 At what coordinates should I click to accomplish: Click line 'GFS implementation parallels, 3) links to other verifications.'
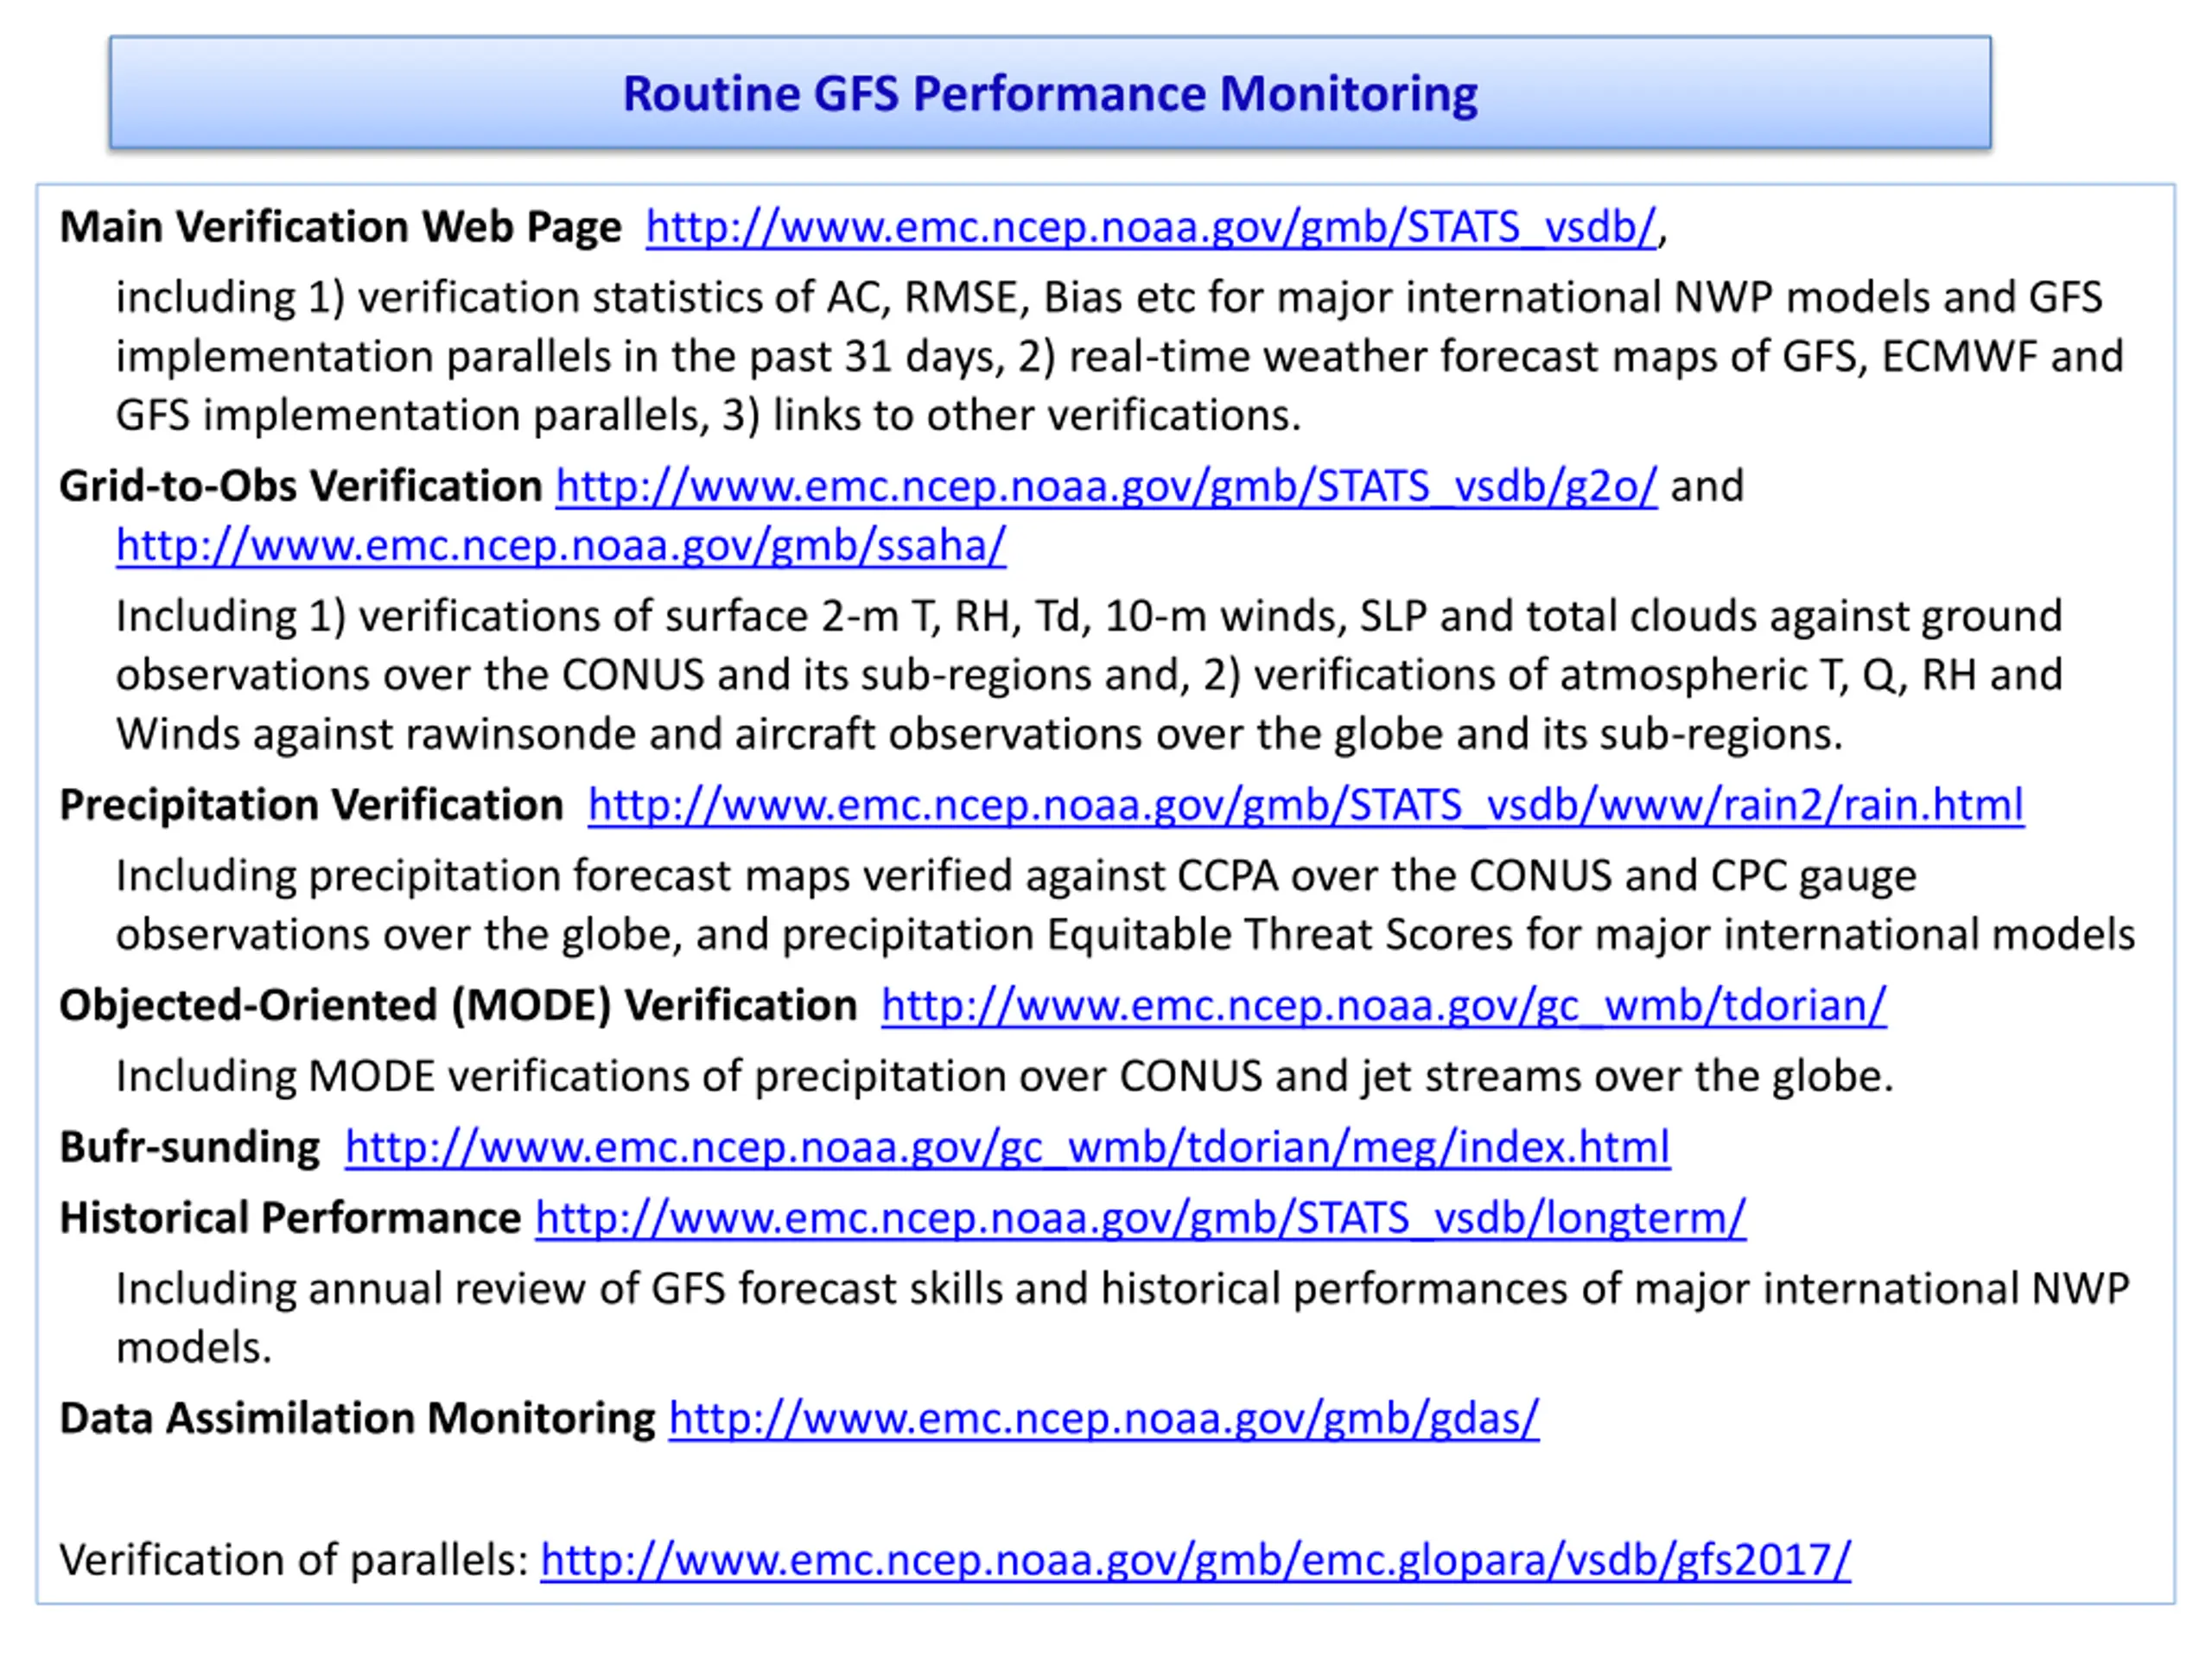tap(708, 416)
